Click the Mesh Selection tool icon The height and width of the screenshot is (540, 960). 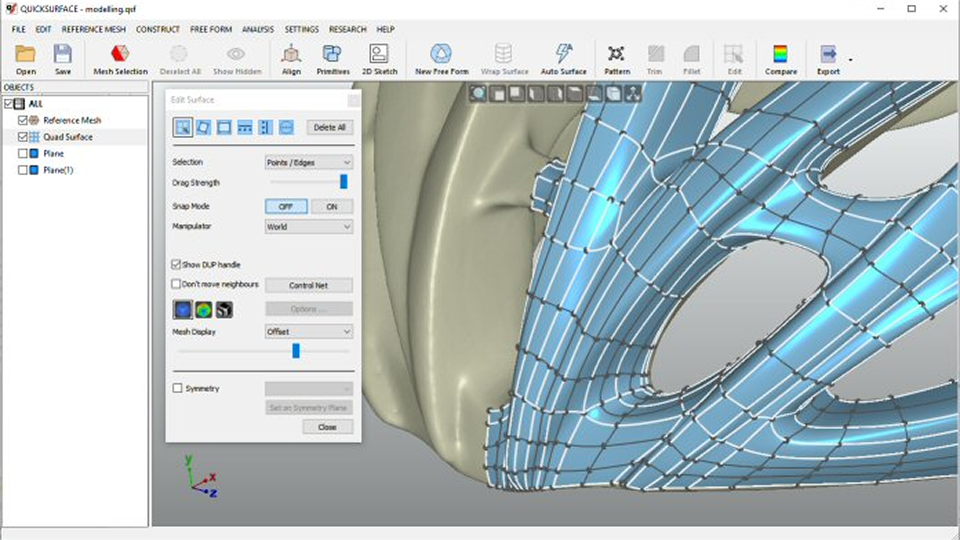tap(119, 54)
